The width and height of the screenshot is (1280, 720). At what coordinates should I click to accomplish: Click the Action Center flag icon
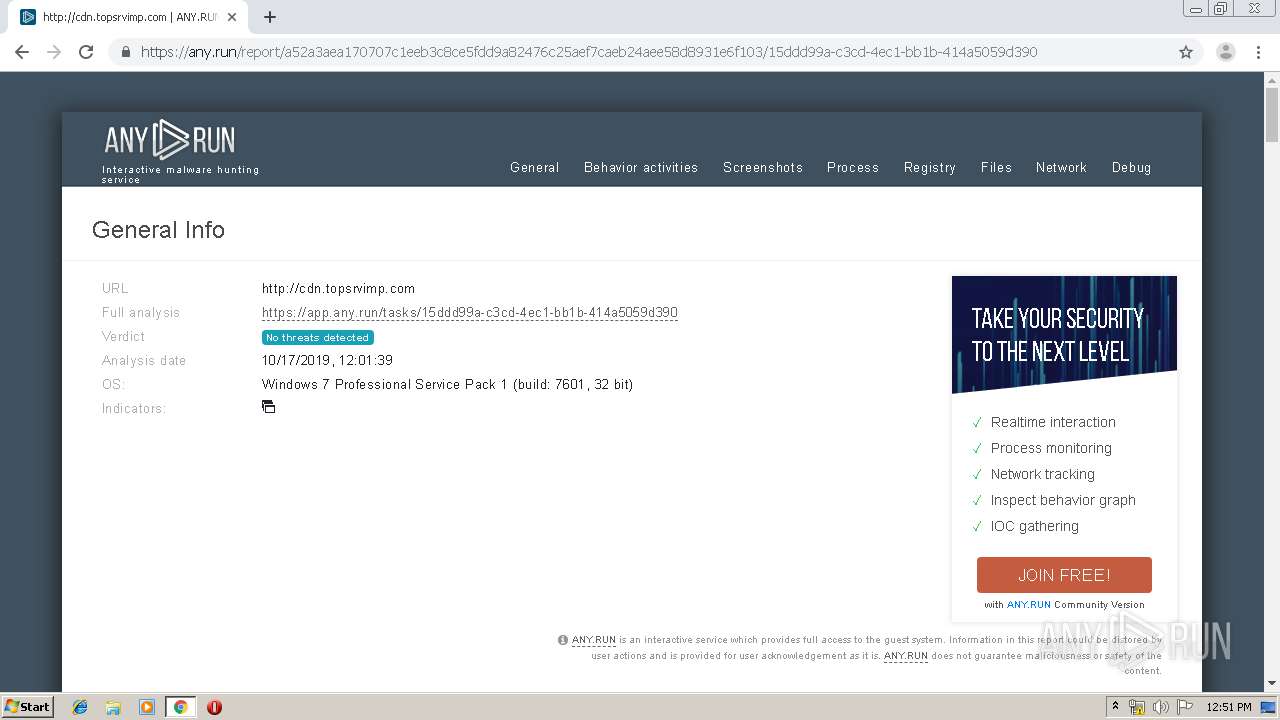(1185, 707)
